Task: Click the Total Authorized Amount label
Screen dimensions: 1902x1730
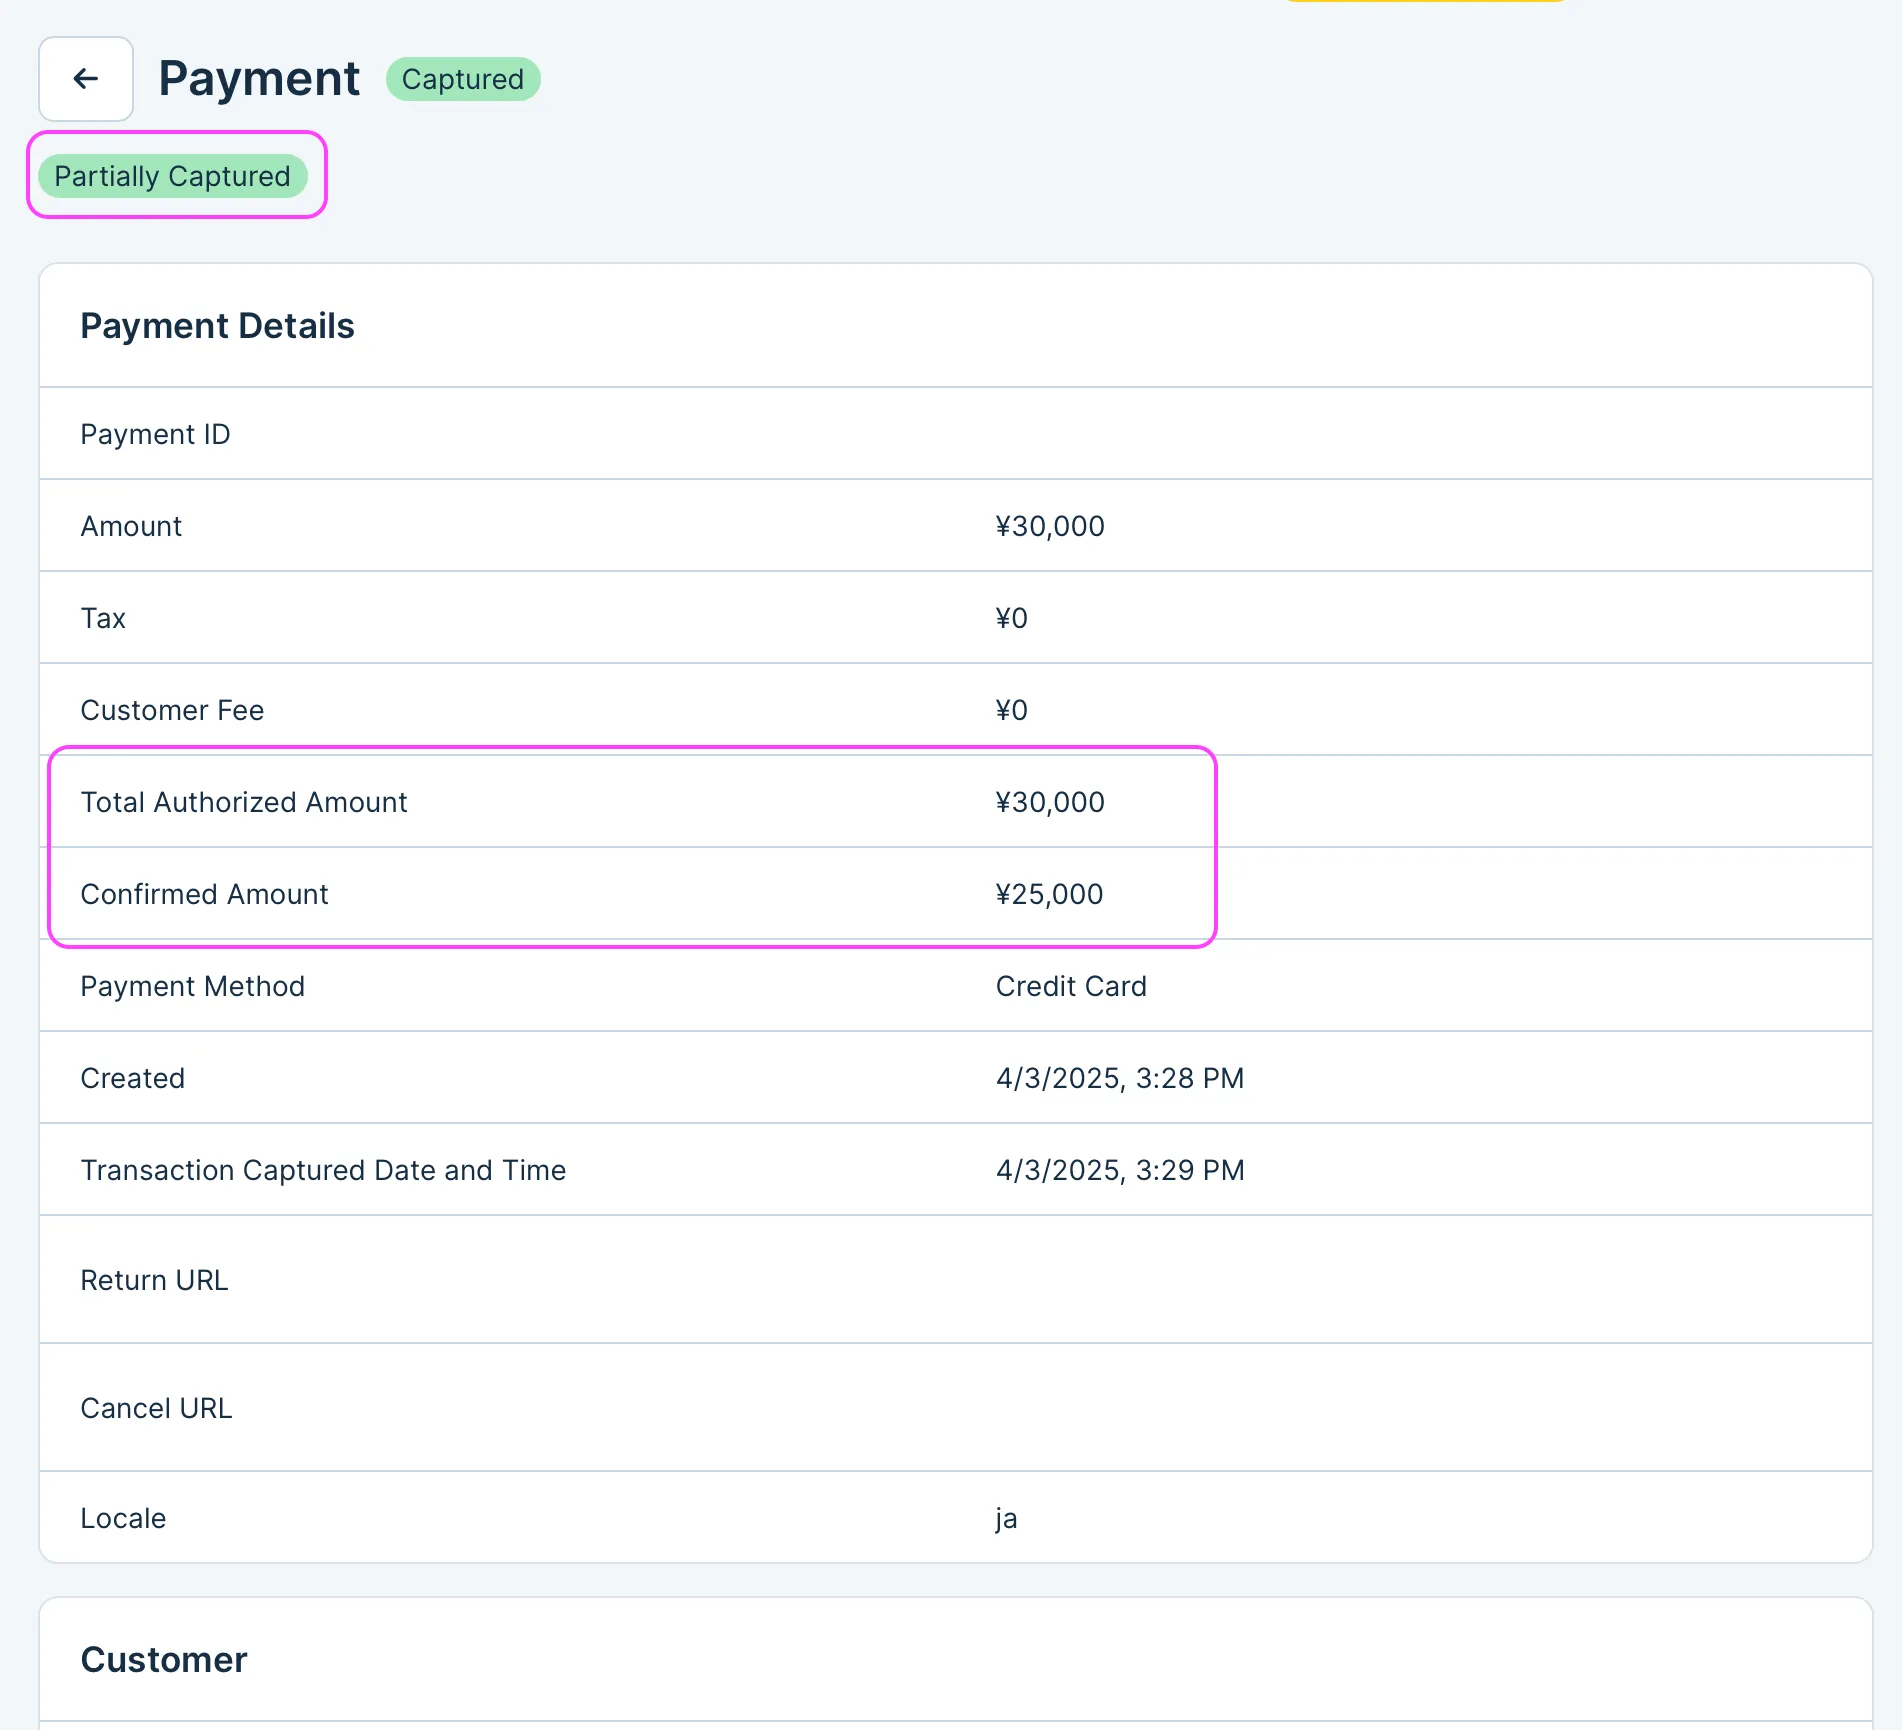Action: pos(244,802)
